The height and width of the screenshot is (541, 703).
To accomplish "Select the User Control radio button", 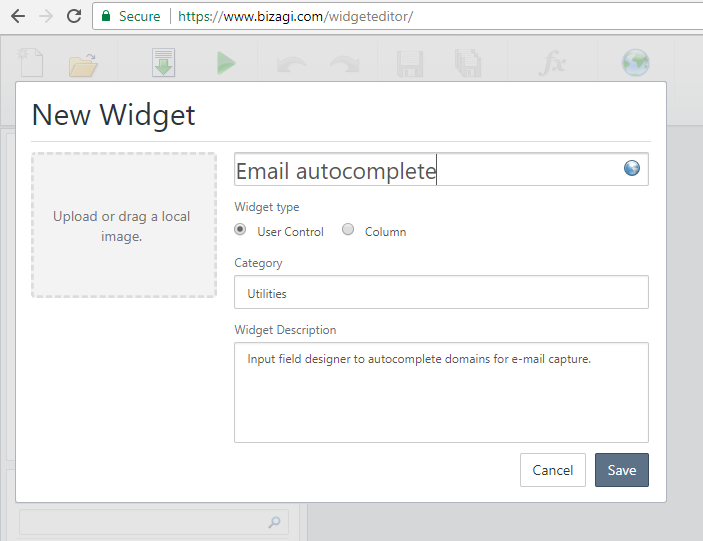I will [240, 229].
